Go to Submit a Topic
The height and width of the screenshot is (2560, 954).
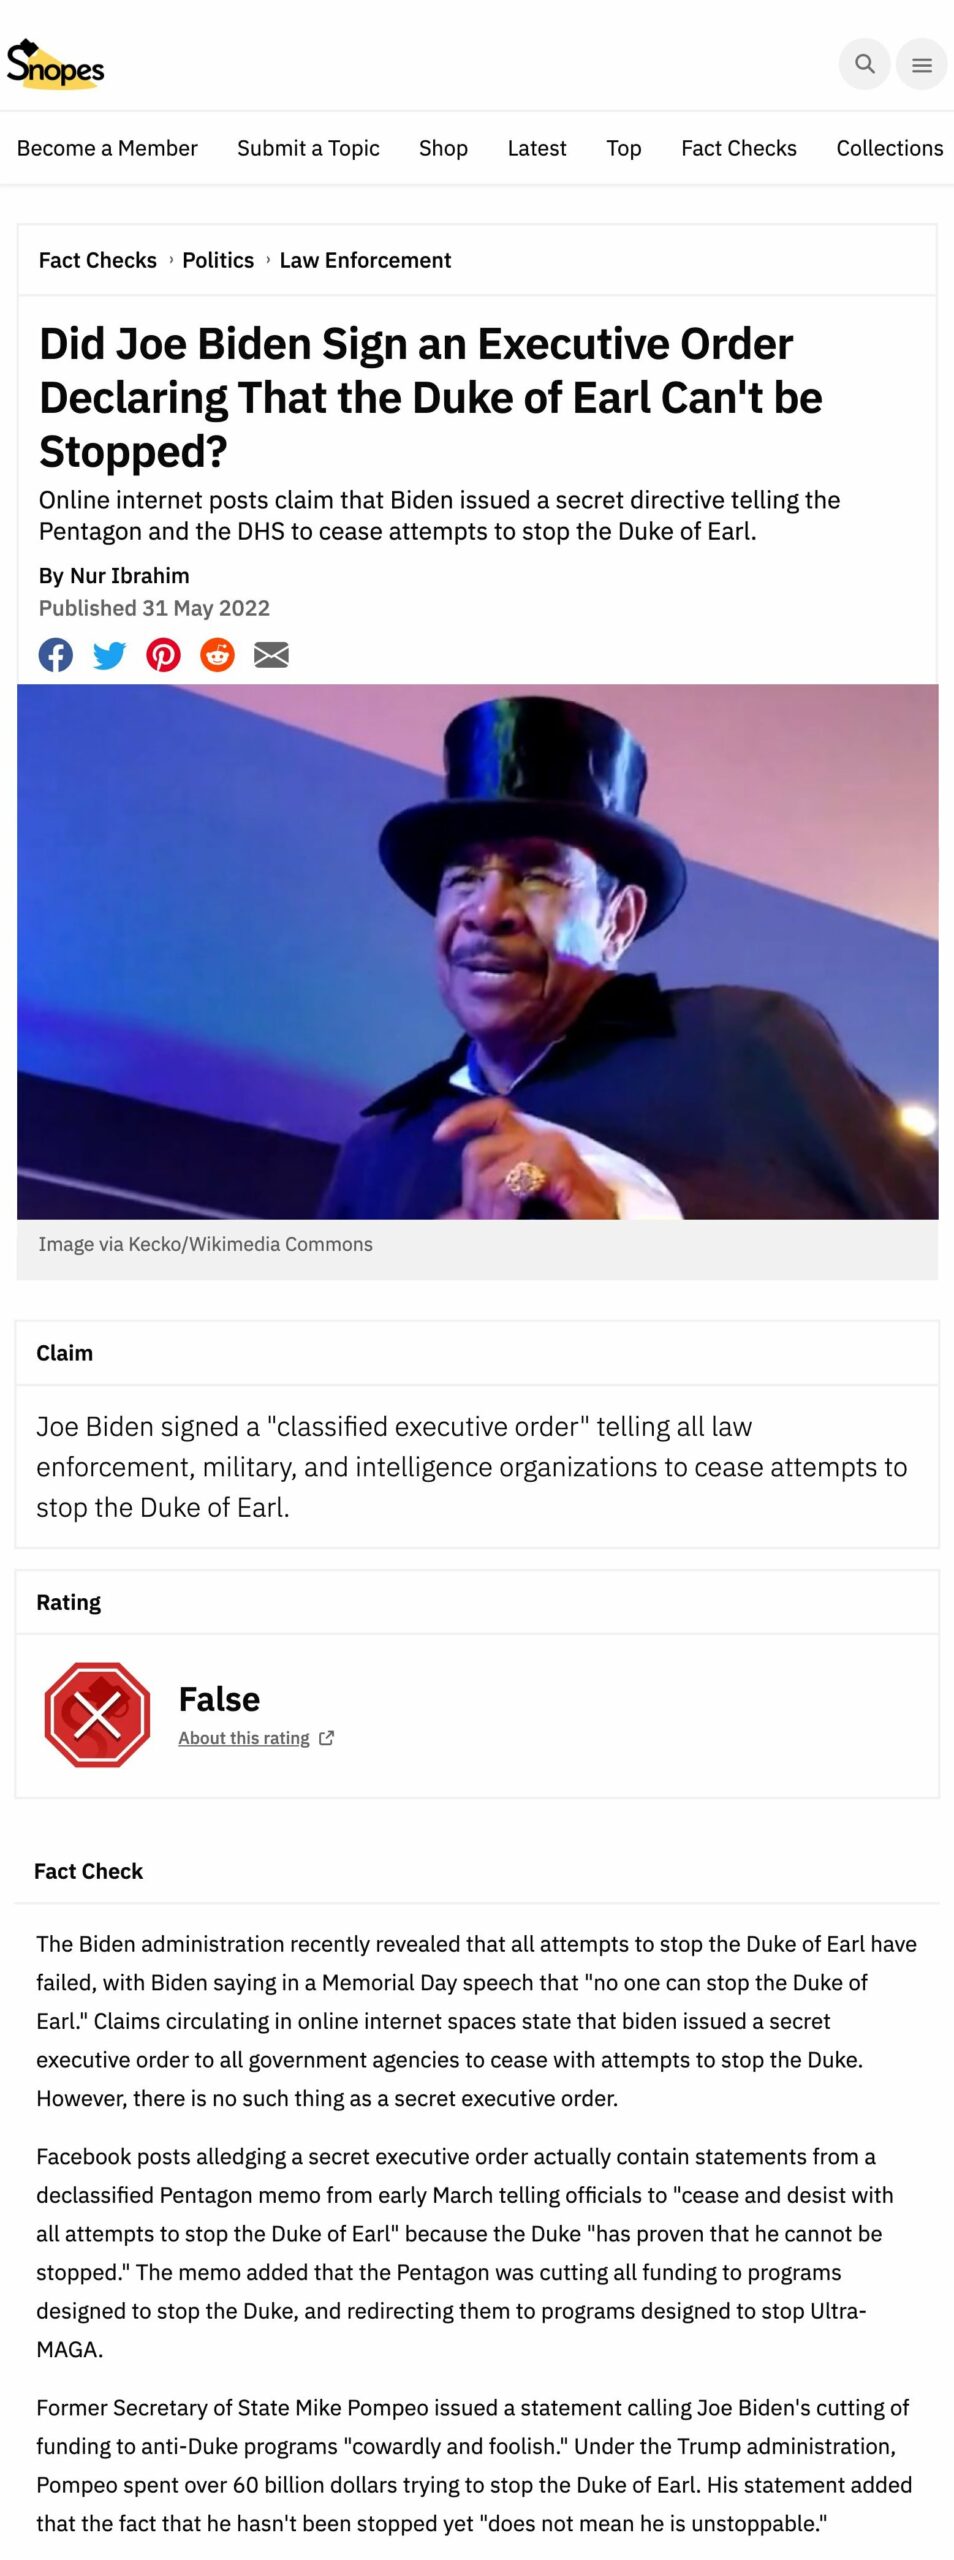coord(308,148)
